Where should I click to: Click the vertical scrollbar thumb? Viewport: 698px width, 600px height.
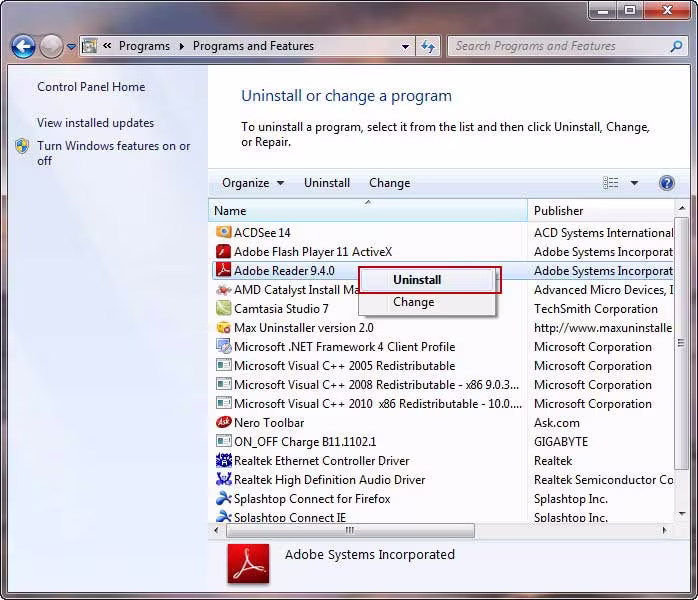pyautogui.click(x=682, y=343)
